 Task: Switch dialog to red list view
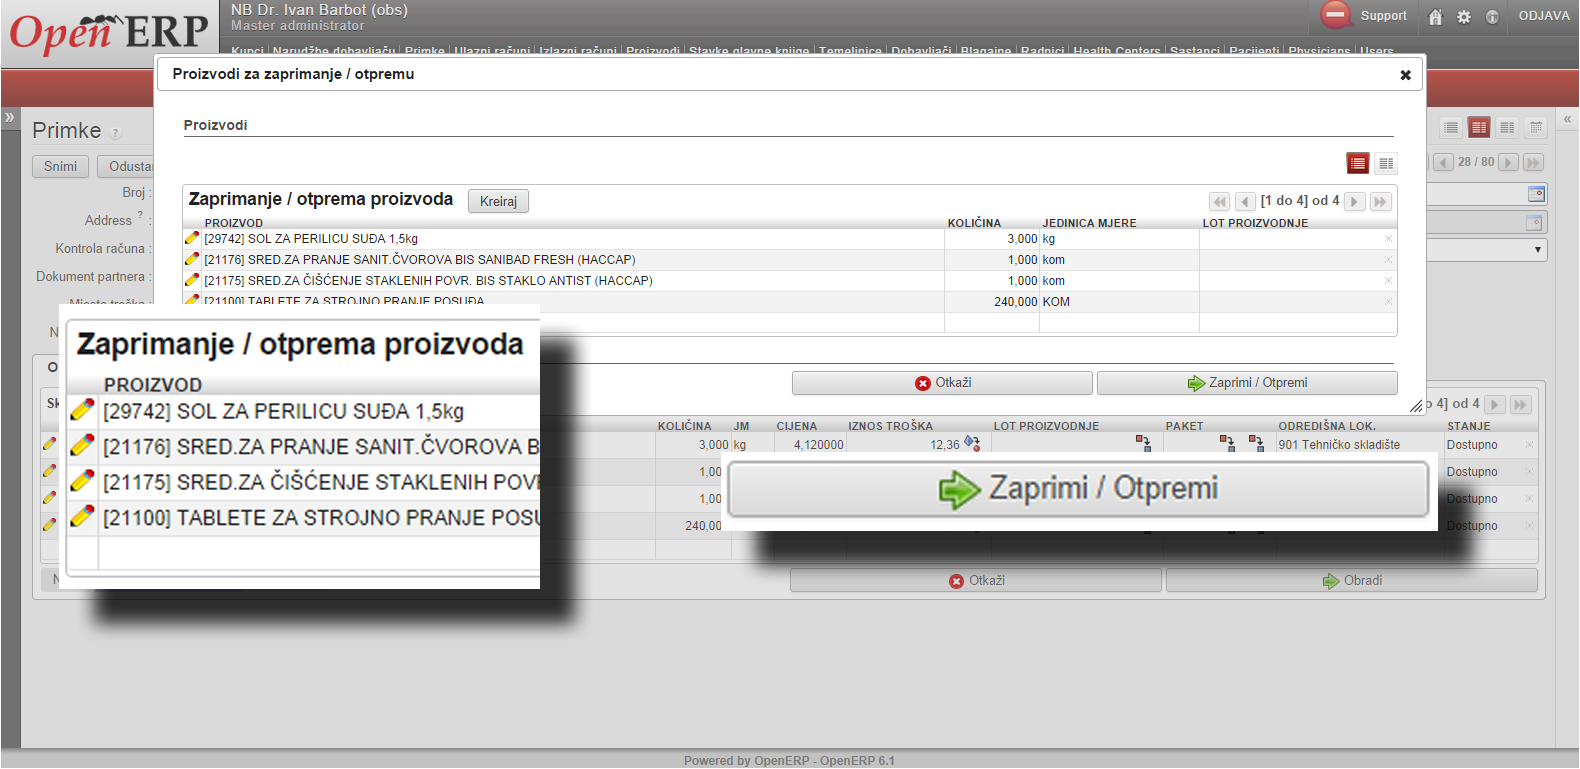coord(1358,163)
